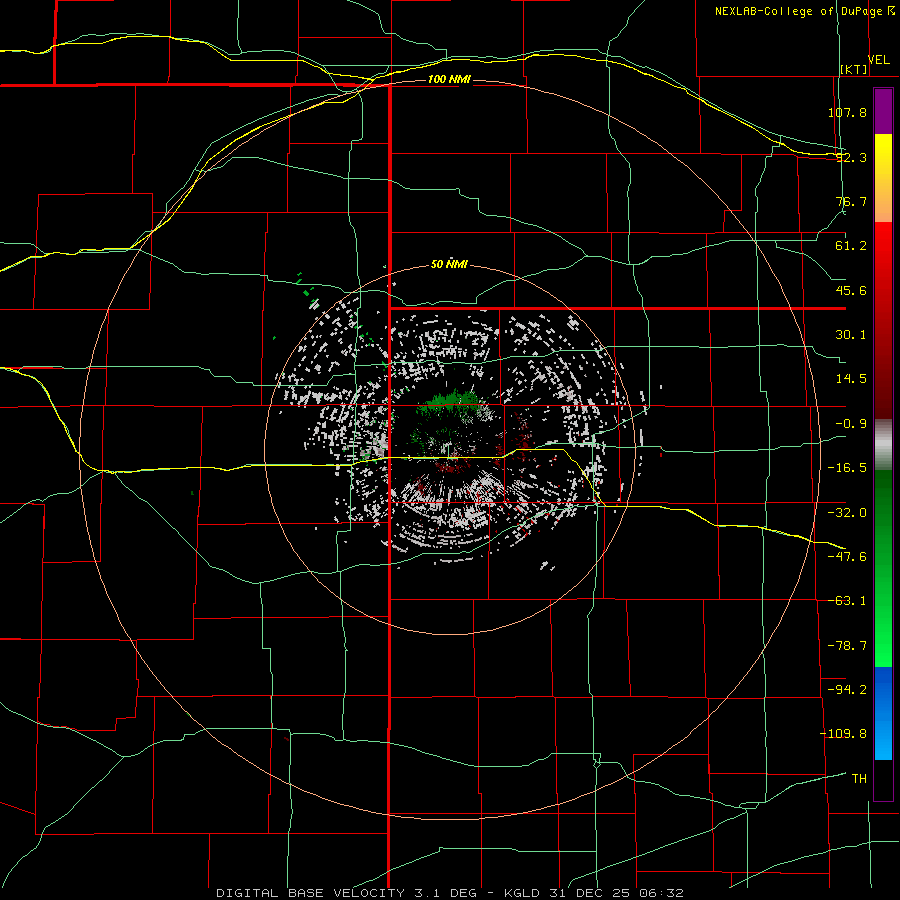900x900 pixels.
Task: Click the 45.6 velocity legend value
Action: coord(851,290)
